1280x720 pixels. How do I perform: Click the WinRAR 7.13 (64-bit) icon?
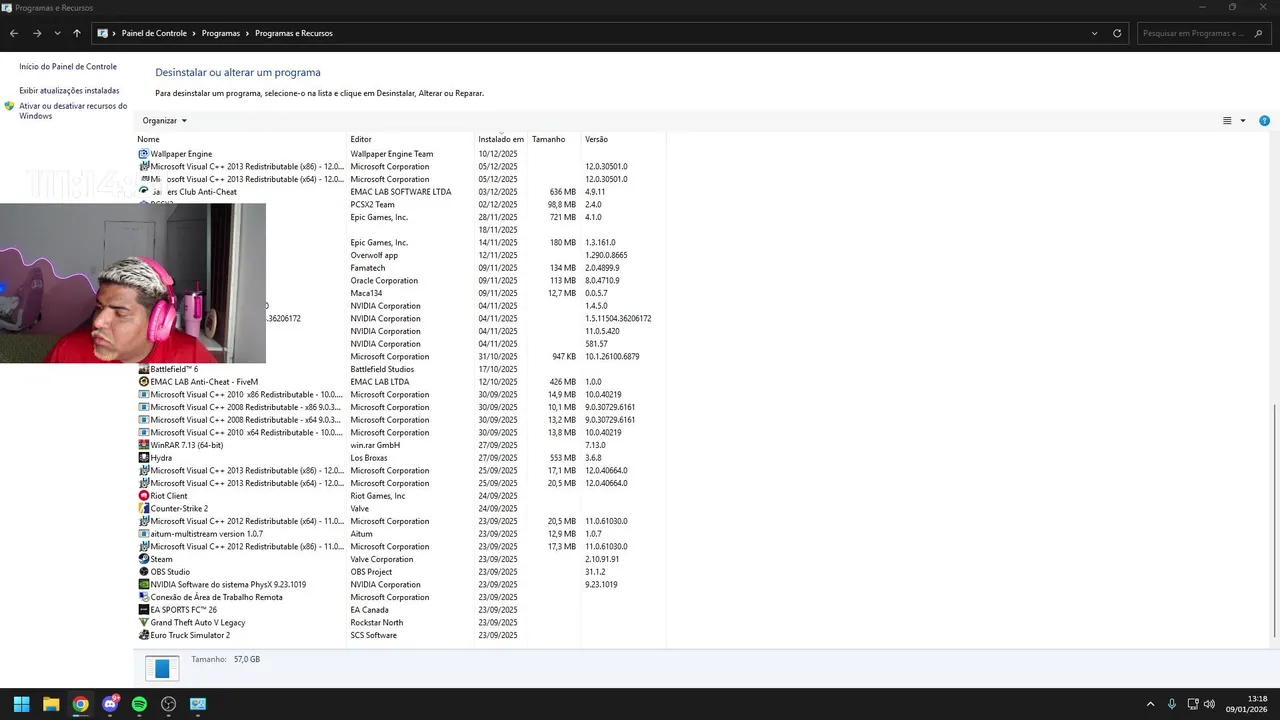[x=143, y=445]
